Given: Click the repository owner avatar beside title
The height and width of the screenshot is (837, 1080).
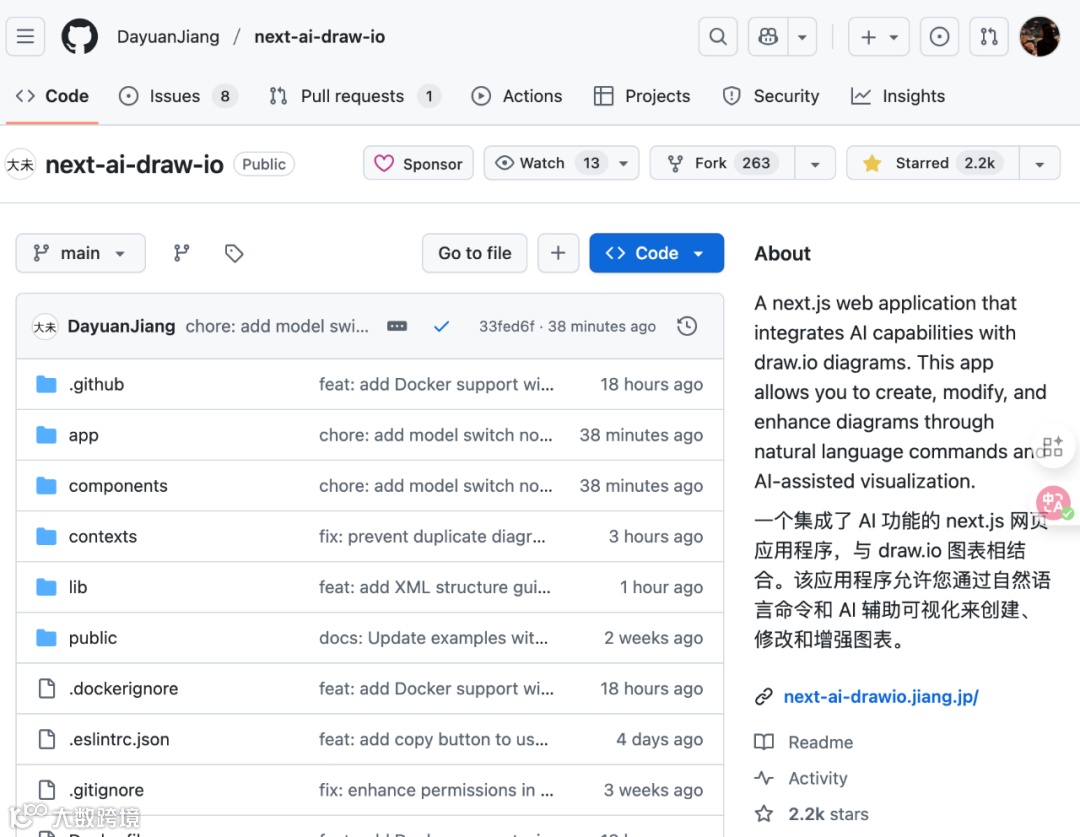Looking at the screenshot, I should click(21, 164).
